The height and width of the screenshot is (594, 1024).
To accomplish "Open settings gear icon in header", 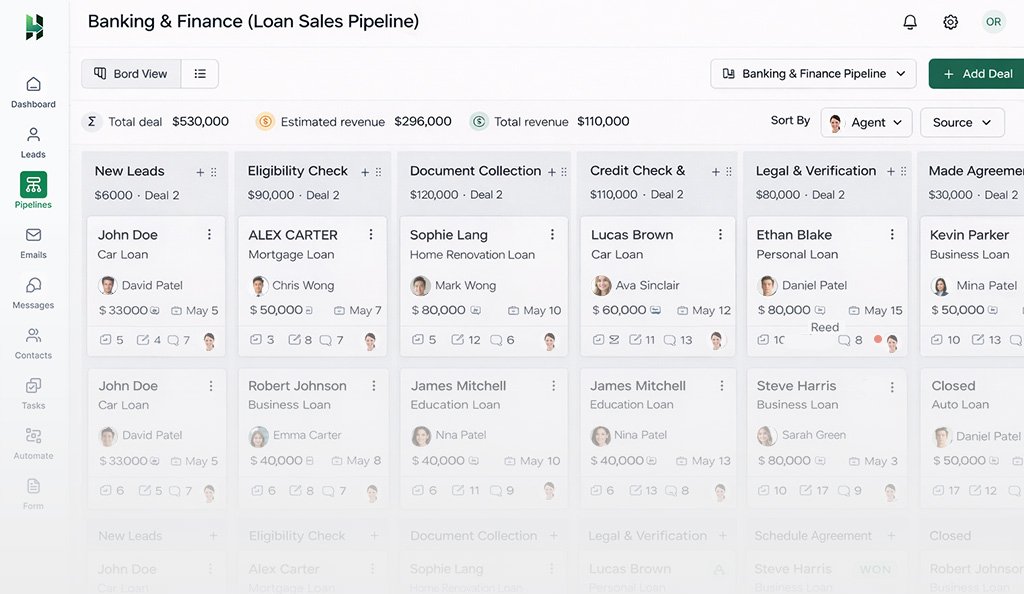I will pyautogui.click(x=950, y=22).
